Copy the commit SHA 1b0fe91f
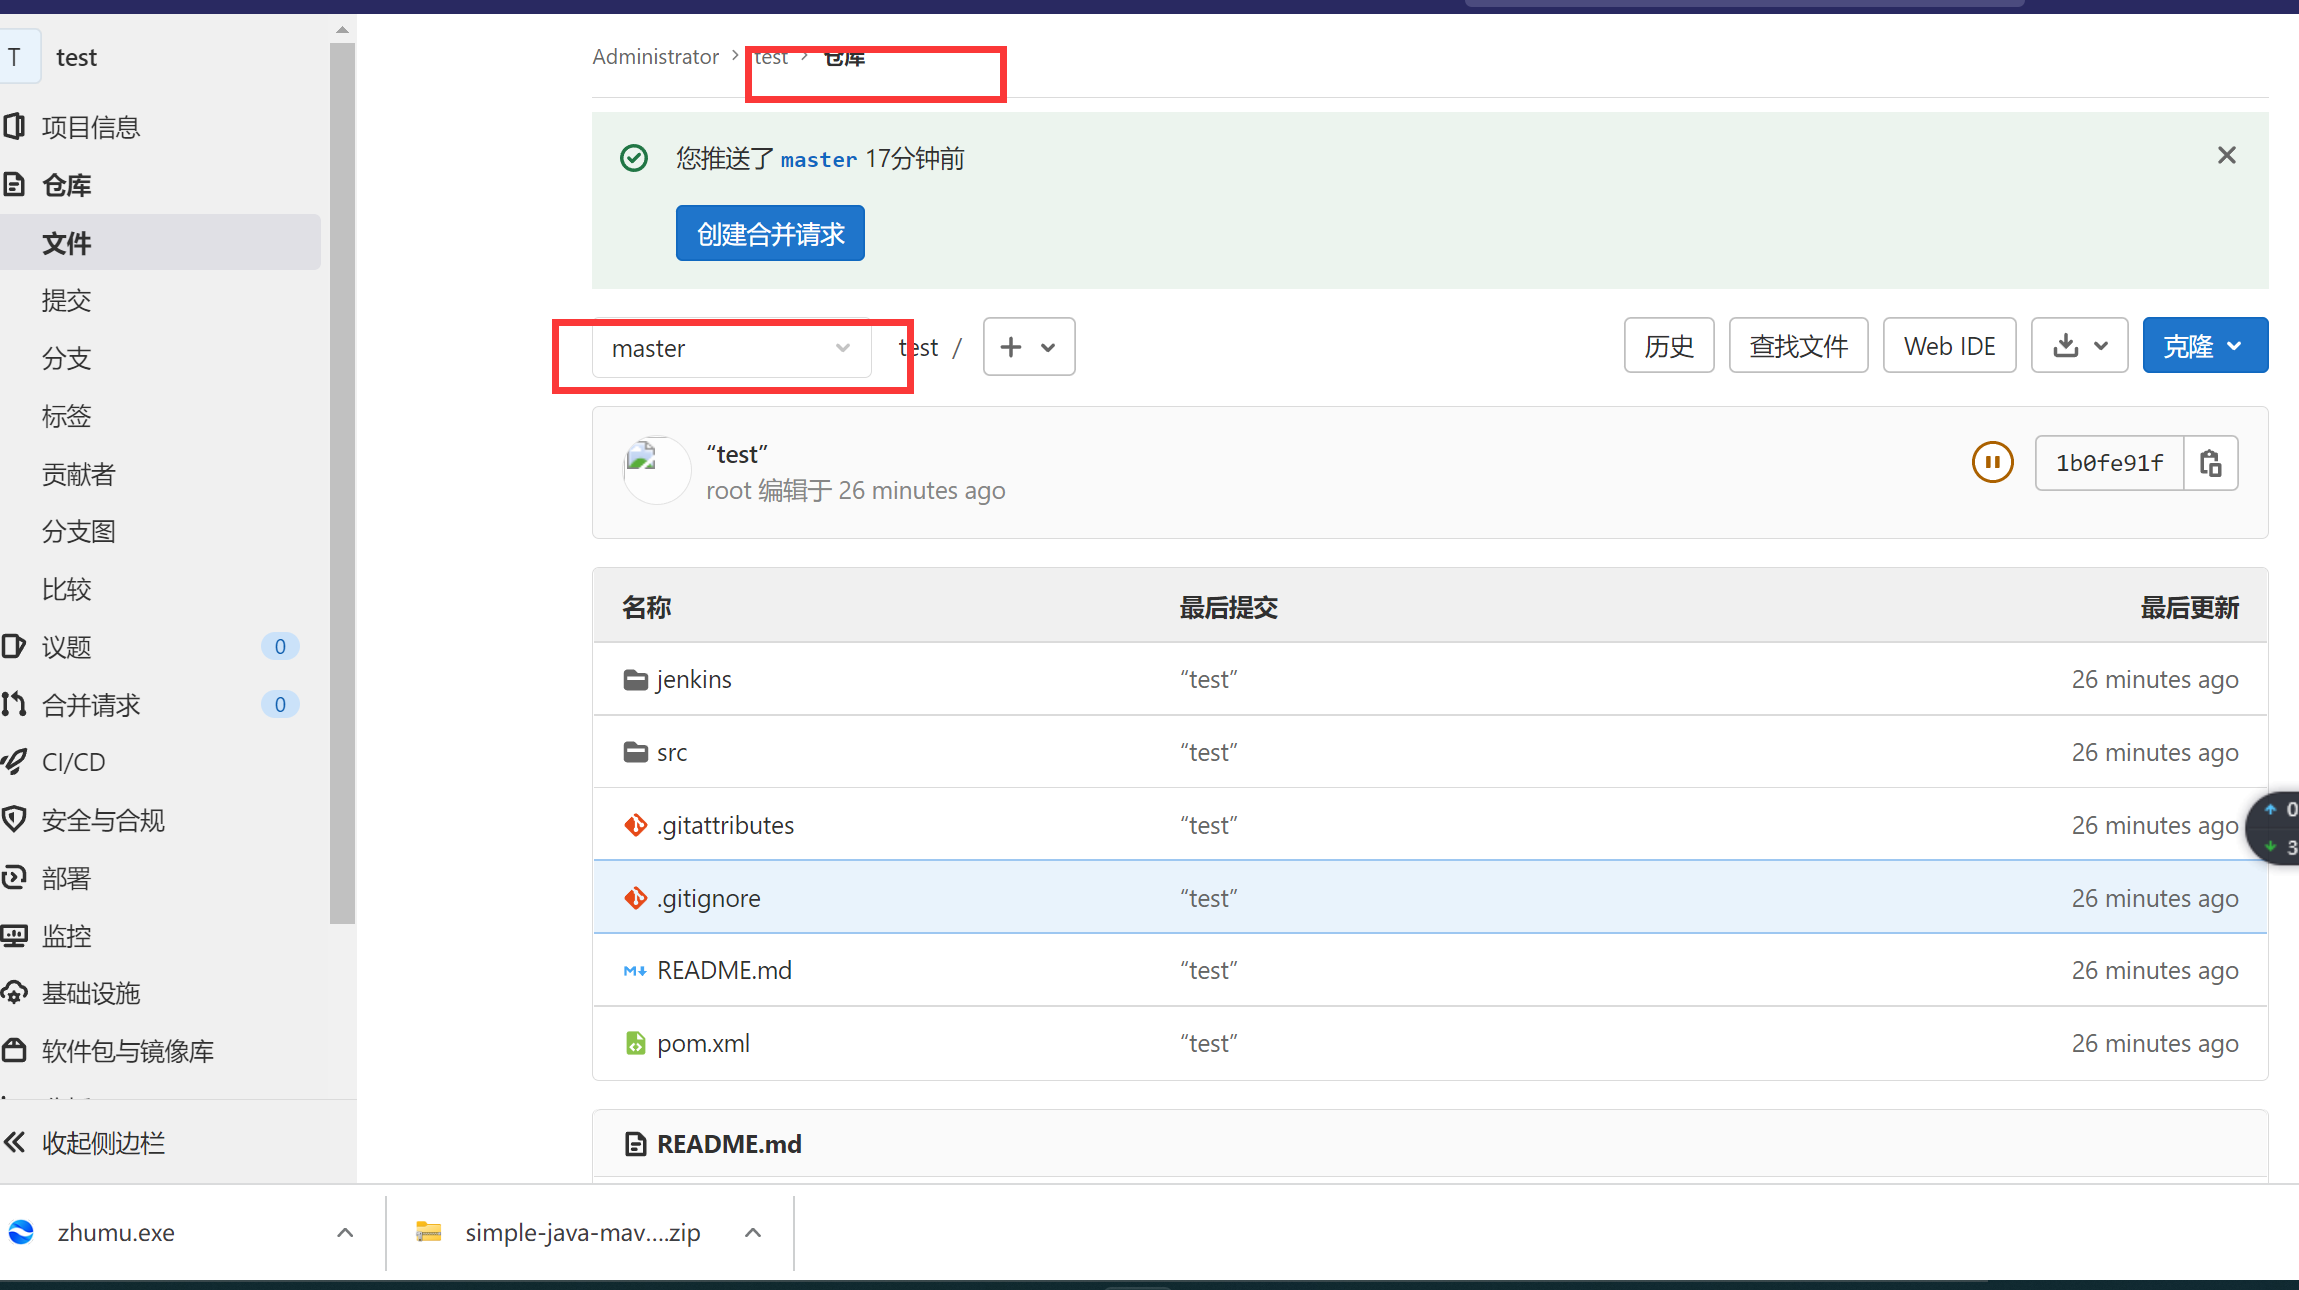 pyautogui.click(x=2210, y=462)
